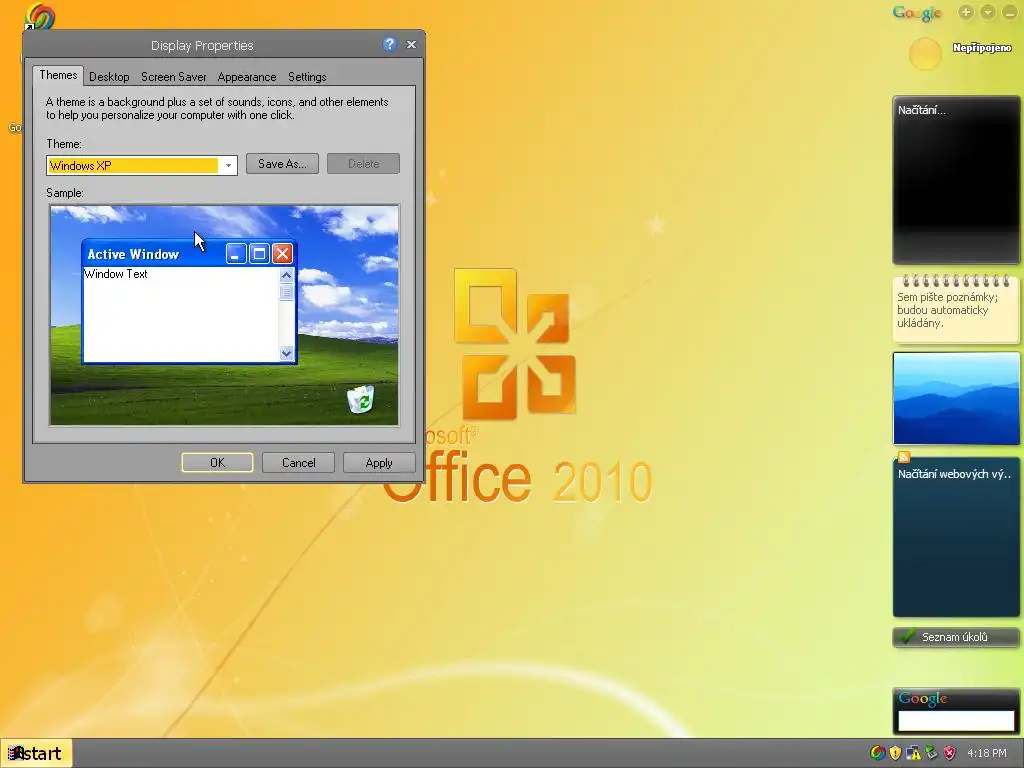Viewport: 1024px width, 768px height.
Task: Click Safely Remove Hardware tray icon
Action: (931, 753)
